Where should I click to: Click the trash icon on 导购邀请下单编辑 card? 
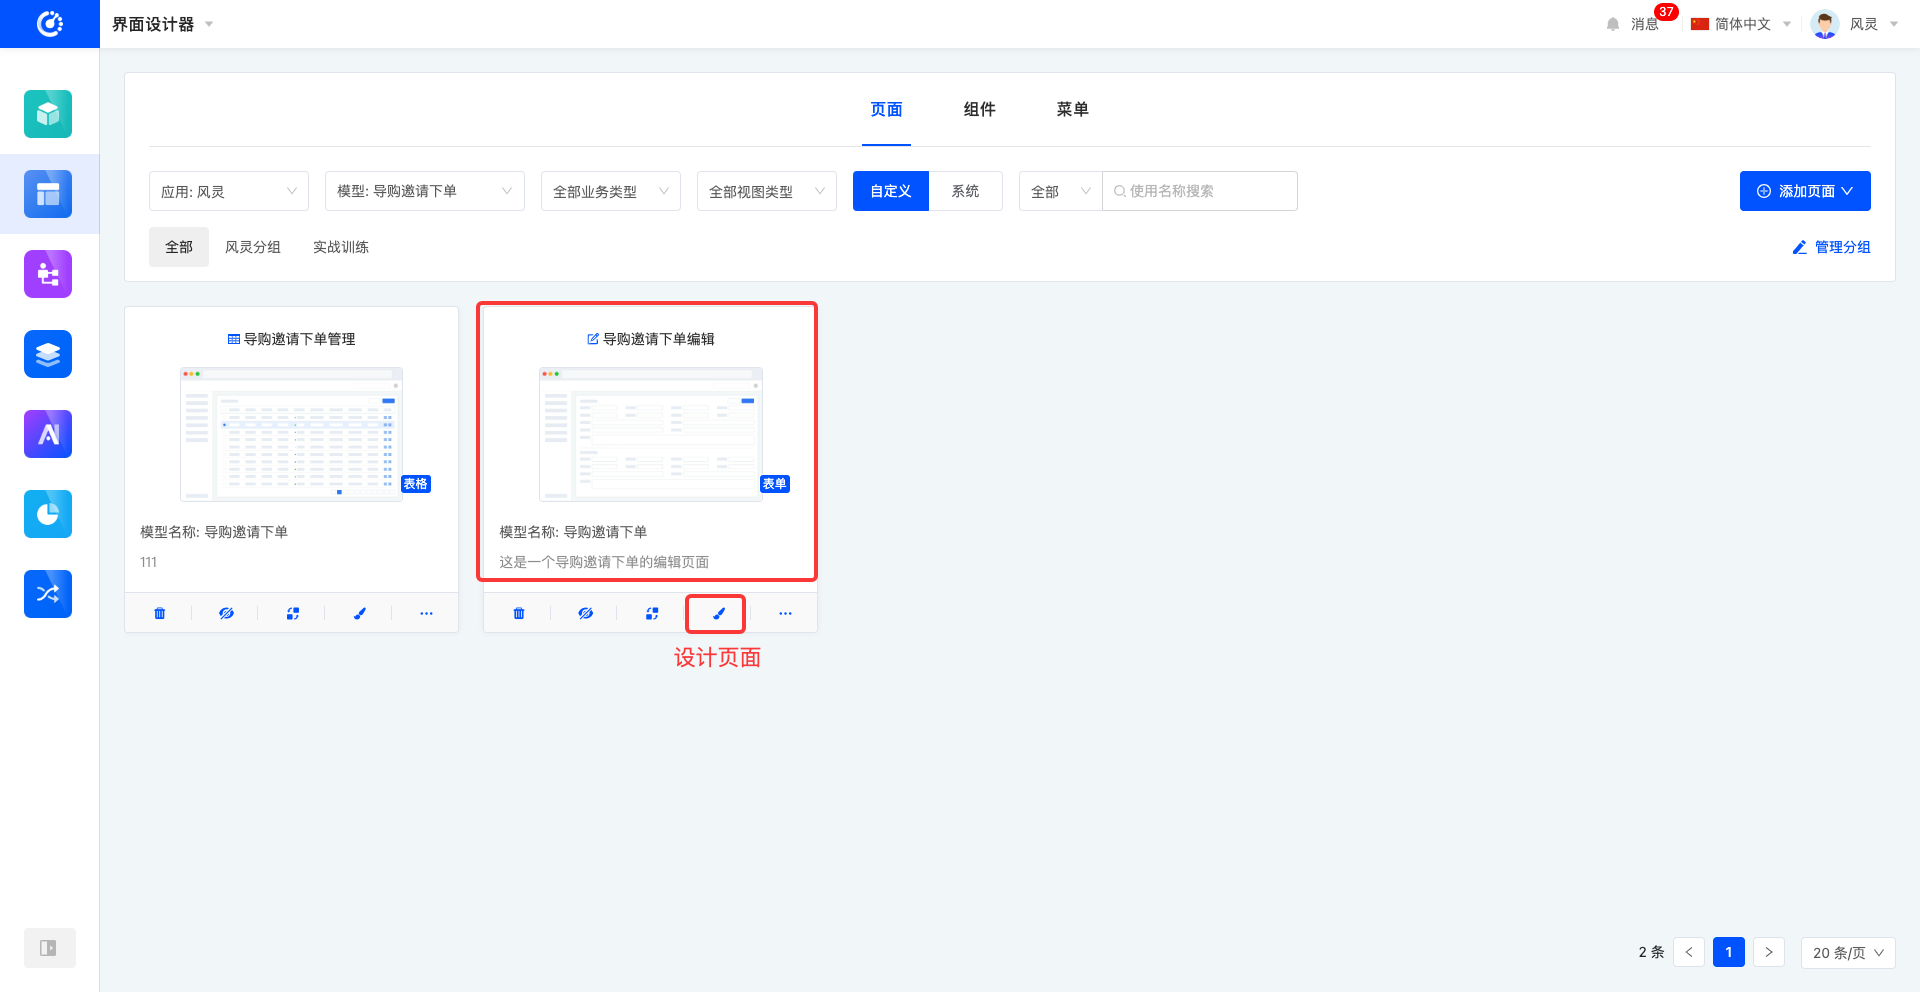[x=518, y=613]
